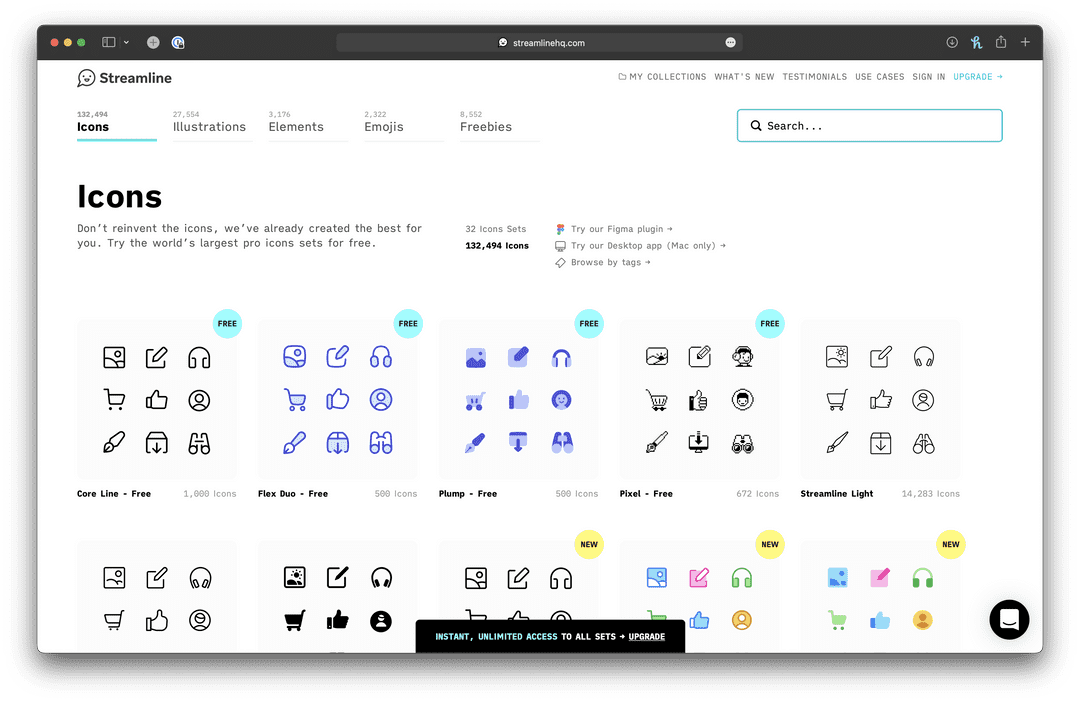Viewport: 1080px width, 702px height.
Task: Click the shopping cart icon in Flex Duo set
Action: click(295, 399)
